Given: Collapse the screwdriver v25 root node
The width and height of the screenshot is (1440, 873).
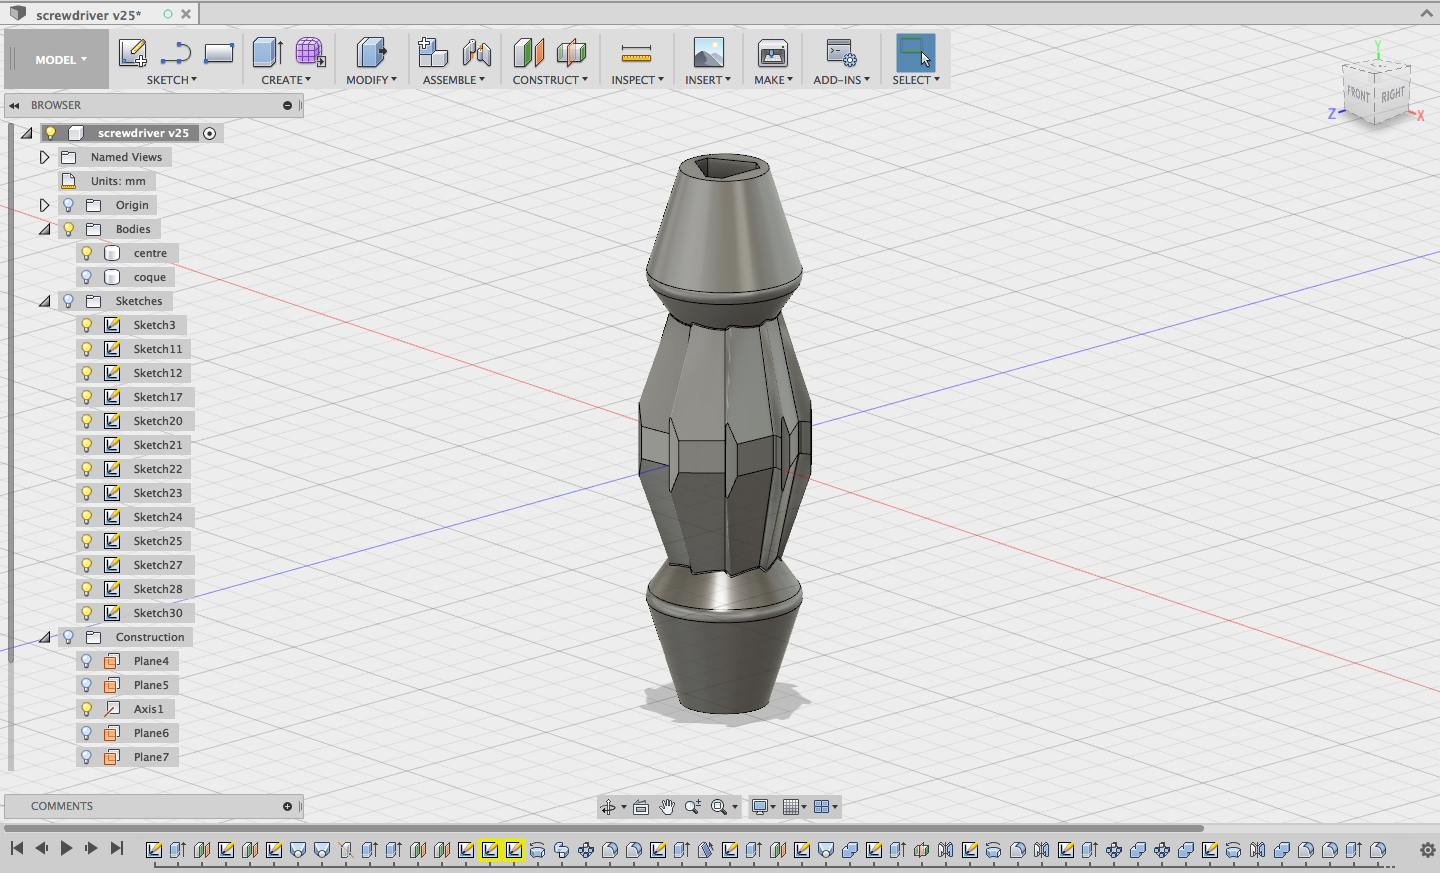Looking at the screenshot, I should (x=26, y=133).
